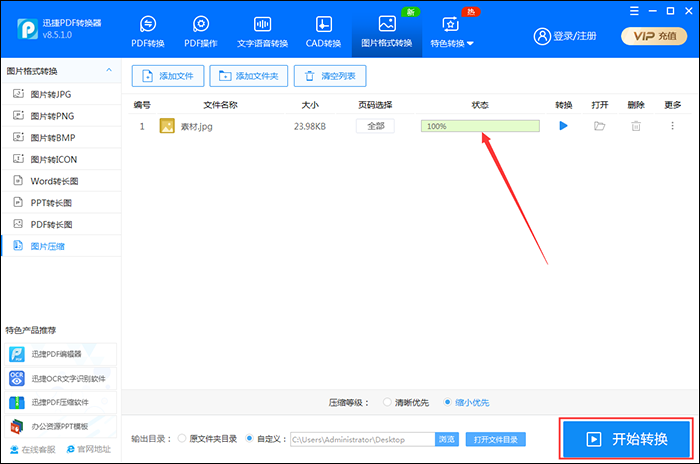Open 办公资源PPT模板 recommendation
Image resolution: width=700 pixels, height=464 pixels.
coord(60,426)
